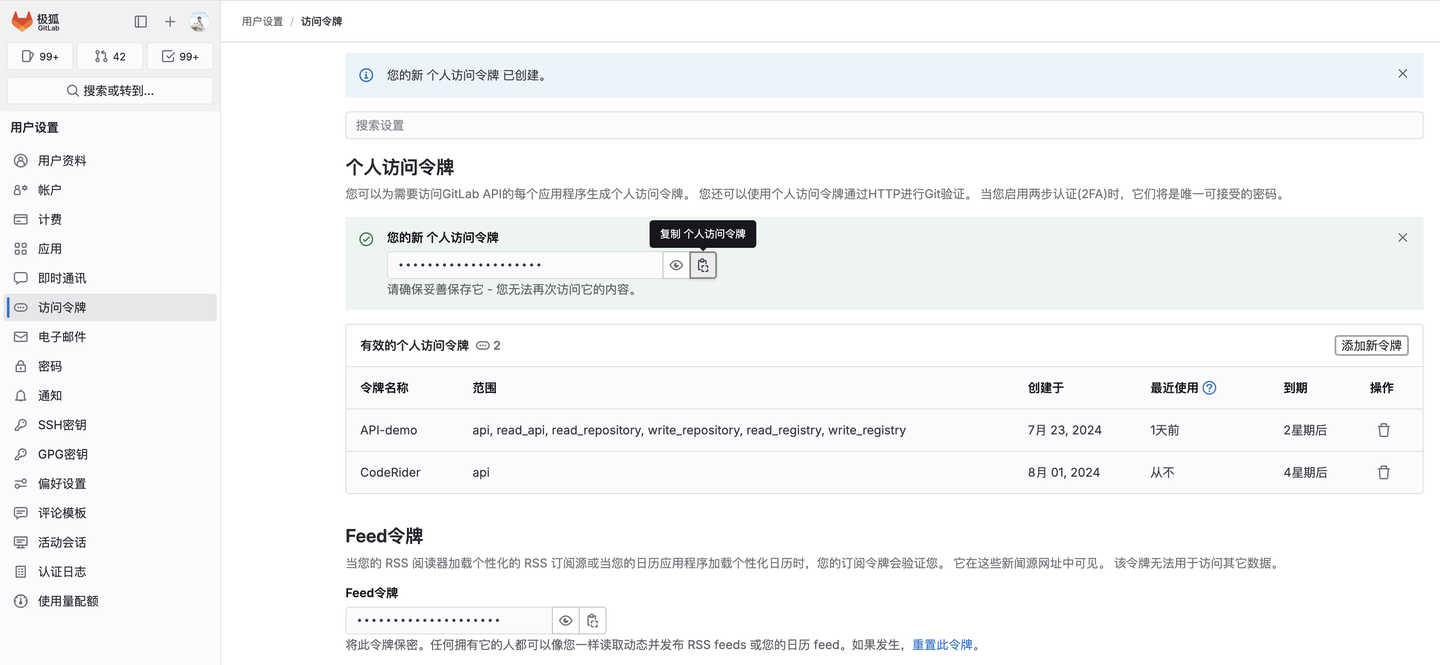Toggle the eye icon beside active token count
Image resolution: width=1440 pixels, height=665 pixels.
point(481,344)
